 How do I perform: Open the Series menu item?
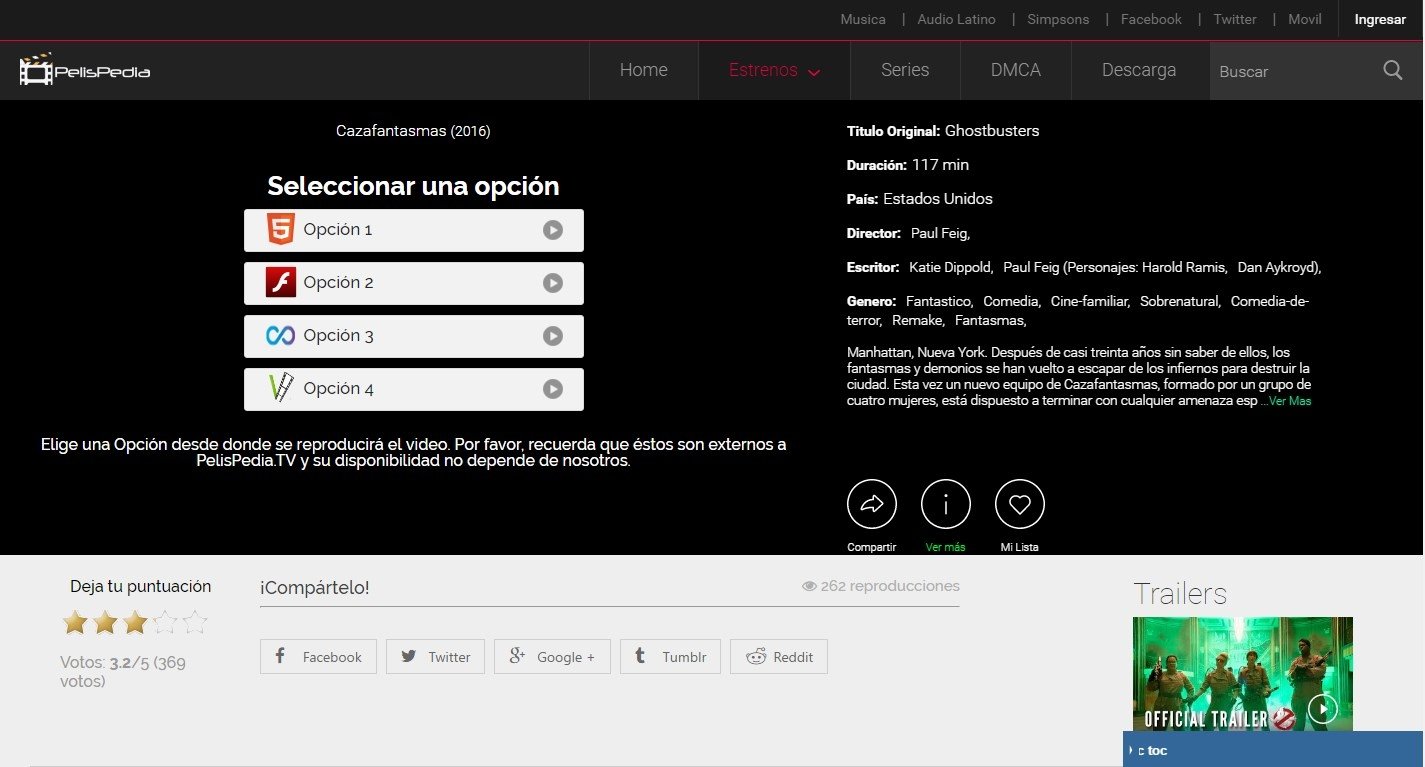905,70
